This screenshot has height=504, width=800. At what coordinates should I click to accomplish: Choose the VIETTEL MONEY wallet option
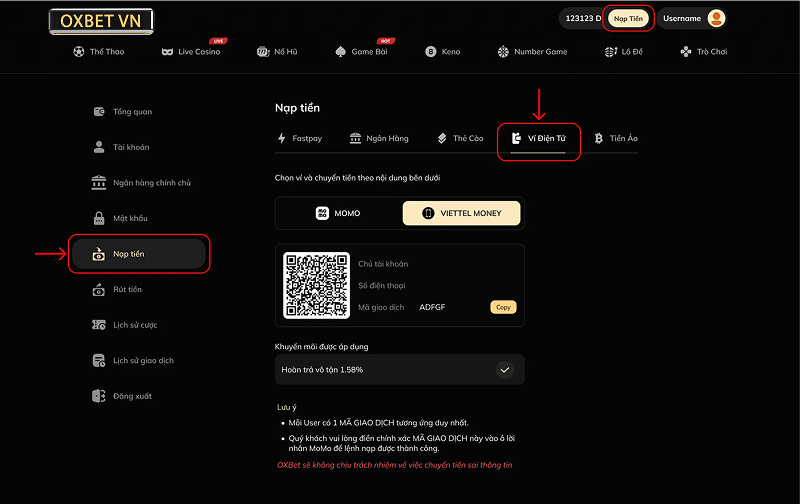[460, 213]
